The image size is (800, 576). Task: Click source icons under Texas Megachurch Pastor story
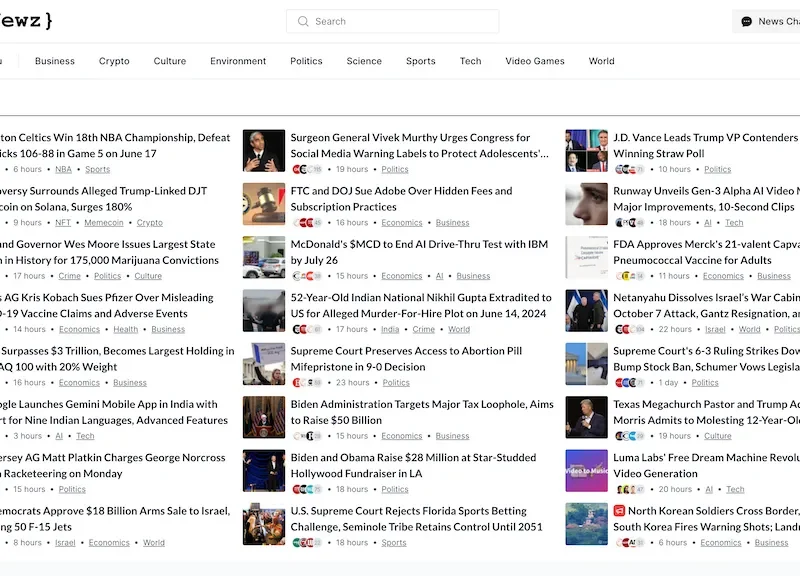click(630, 436)
